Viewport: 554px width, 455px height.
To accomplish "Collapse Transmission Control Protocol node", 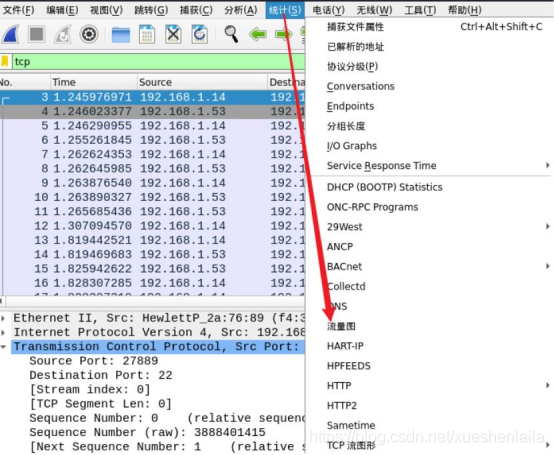I will (3, 347).
